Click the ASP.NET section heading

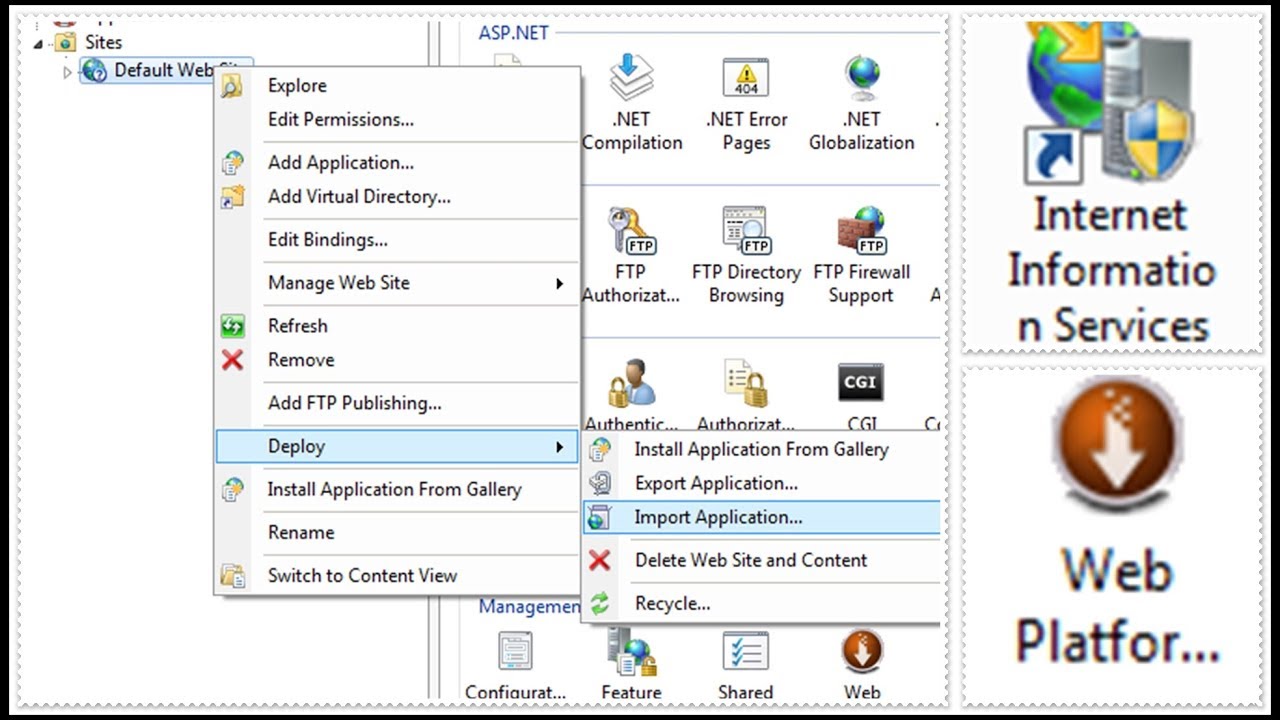coord(513,33)
